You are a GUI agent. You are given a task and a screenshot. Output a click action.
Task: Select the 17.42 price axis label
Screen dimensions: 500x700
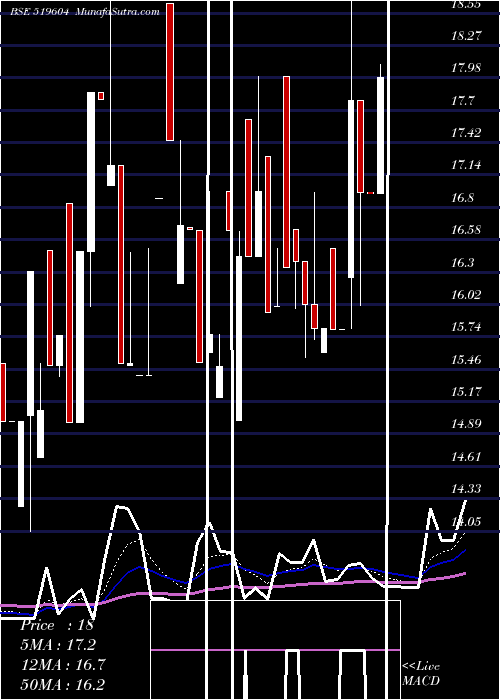[466, 133]
